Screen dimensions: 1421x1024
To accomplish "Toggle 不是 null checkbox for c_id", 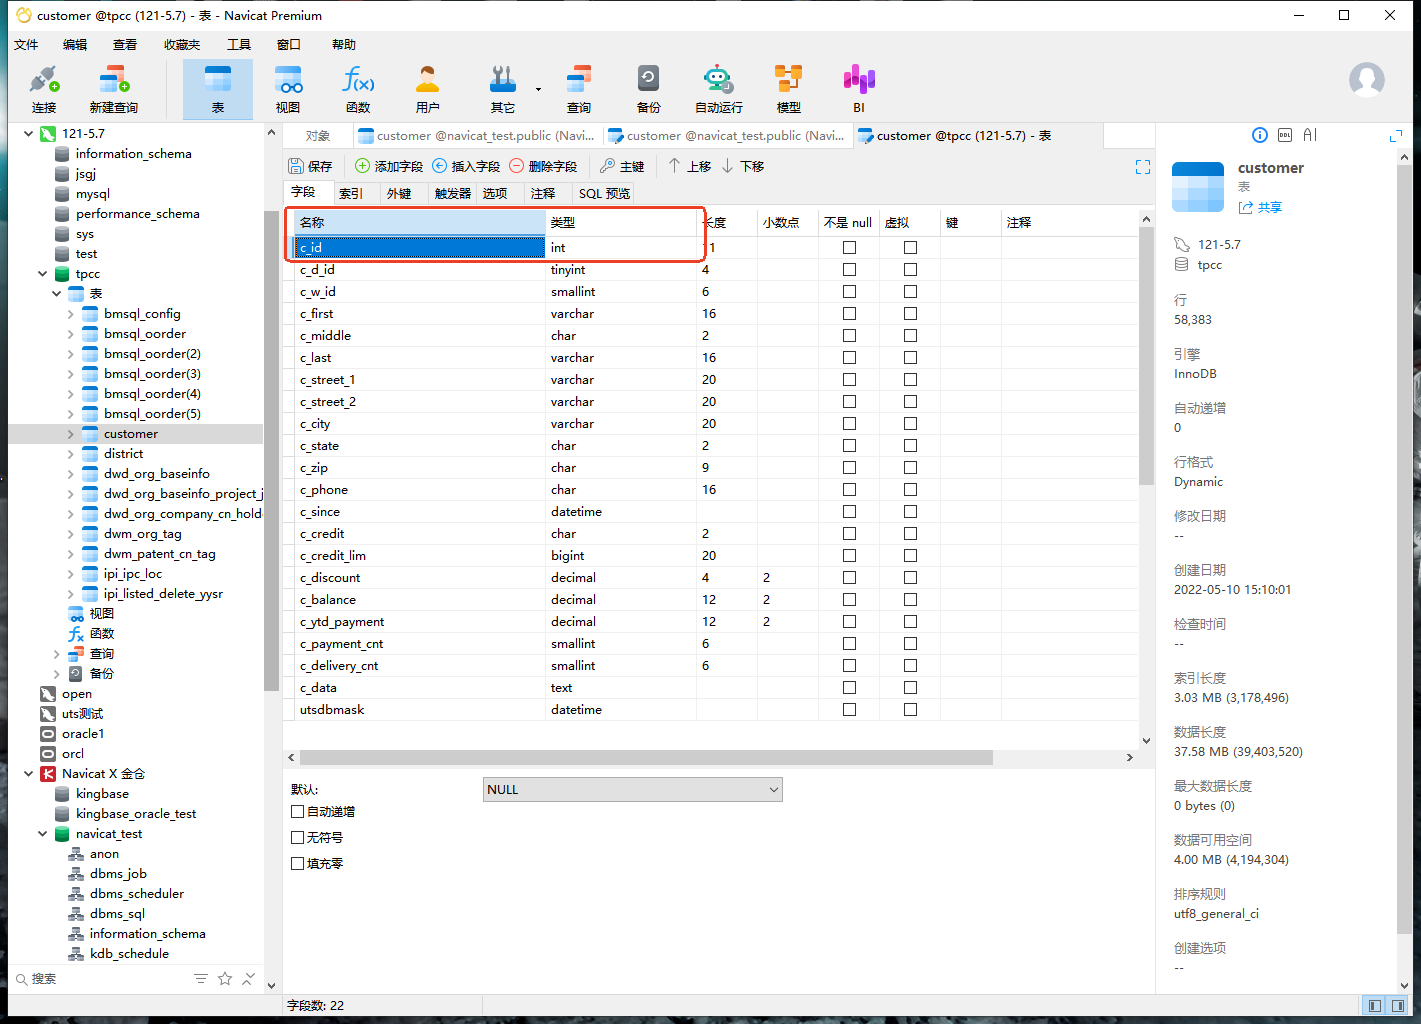I will coord(849,247).
